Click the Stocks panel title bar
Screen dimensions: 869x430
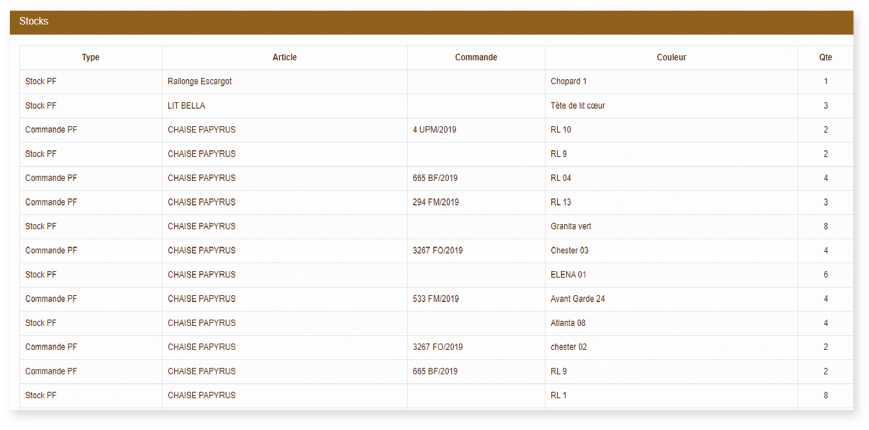tap(432, 22)
